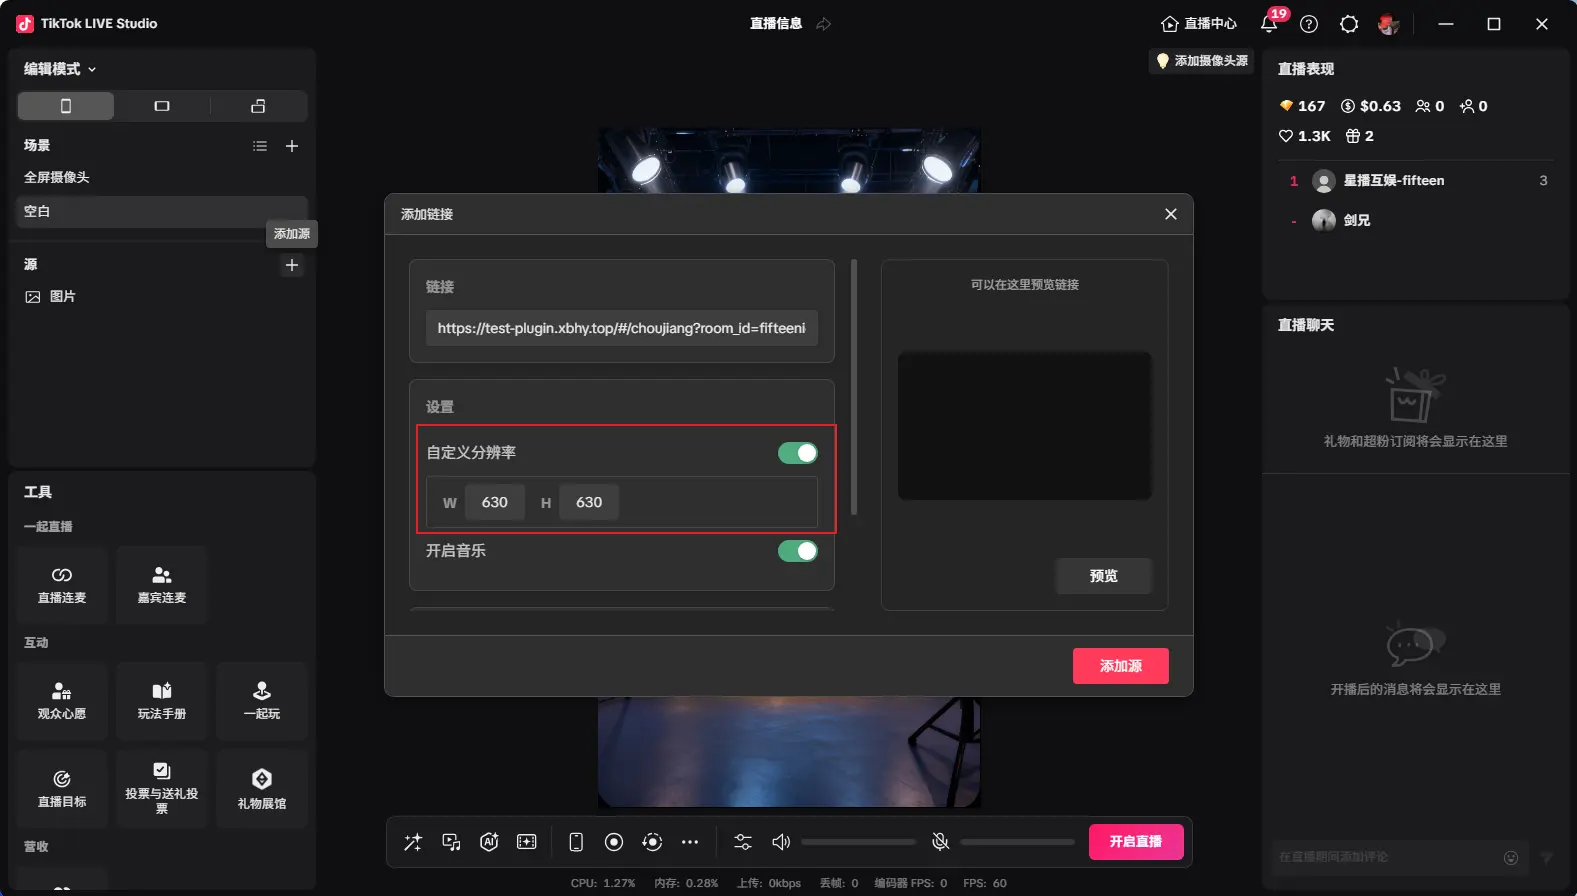1577x896 pixels.
Task: Open the more options ellipsis menu
Action: click(x=690, y=842)
